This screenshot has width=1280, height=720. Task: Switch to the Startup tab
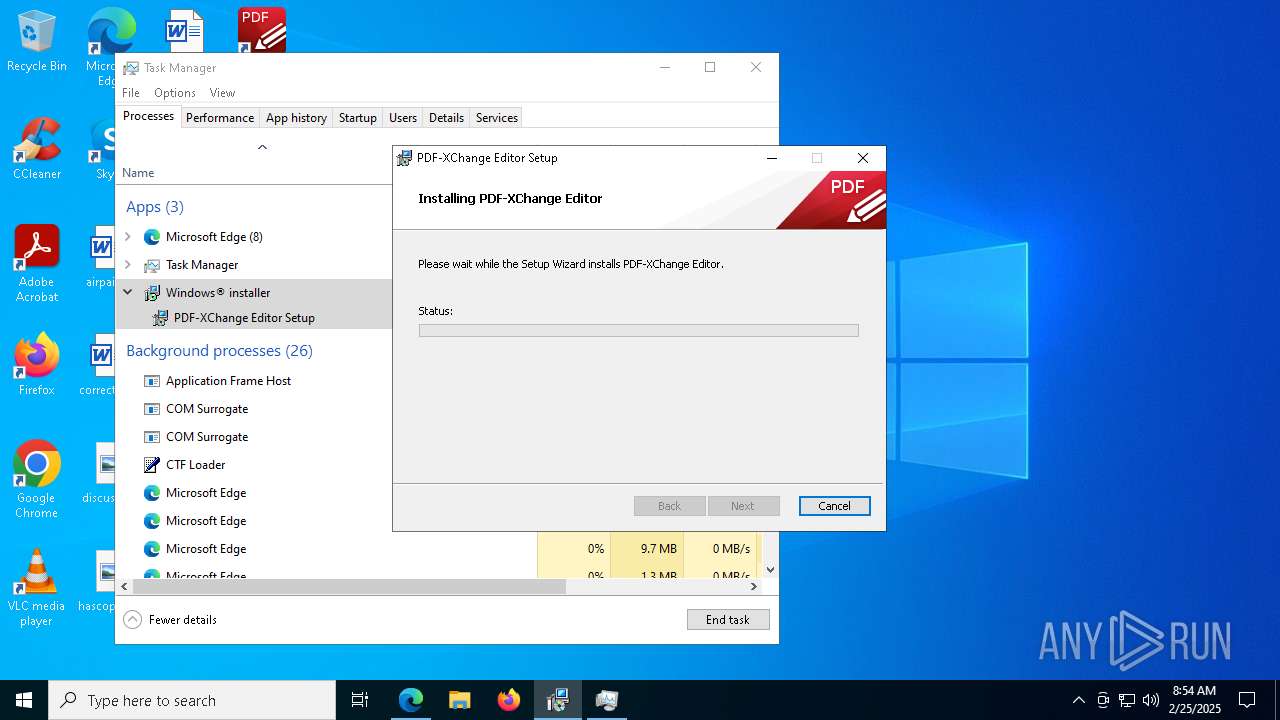click(x=358, y=118)
